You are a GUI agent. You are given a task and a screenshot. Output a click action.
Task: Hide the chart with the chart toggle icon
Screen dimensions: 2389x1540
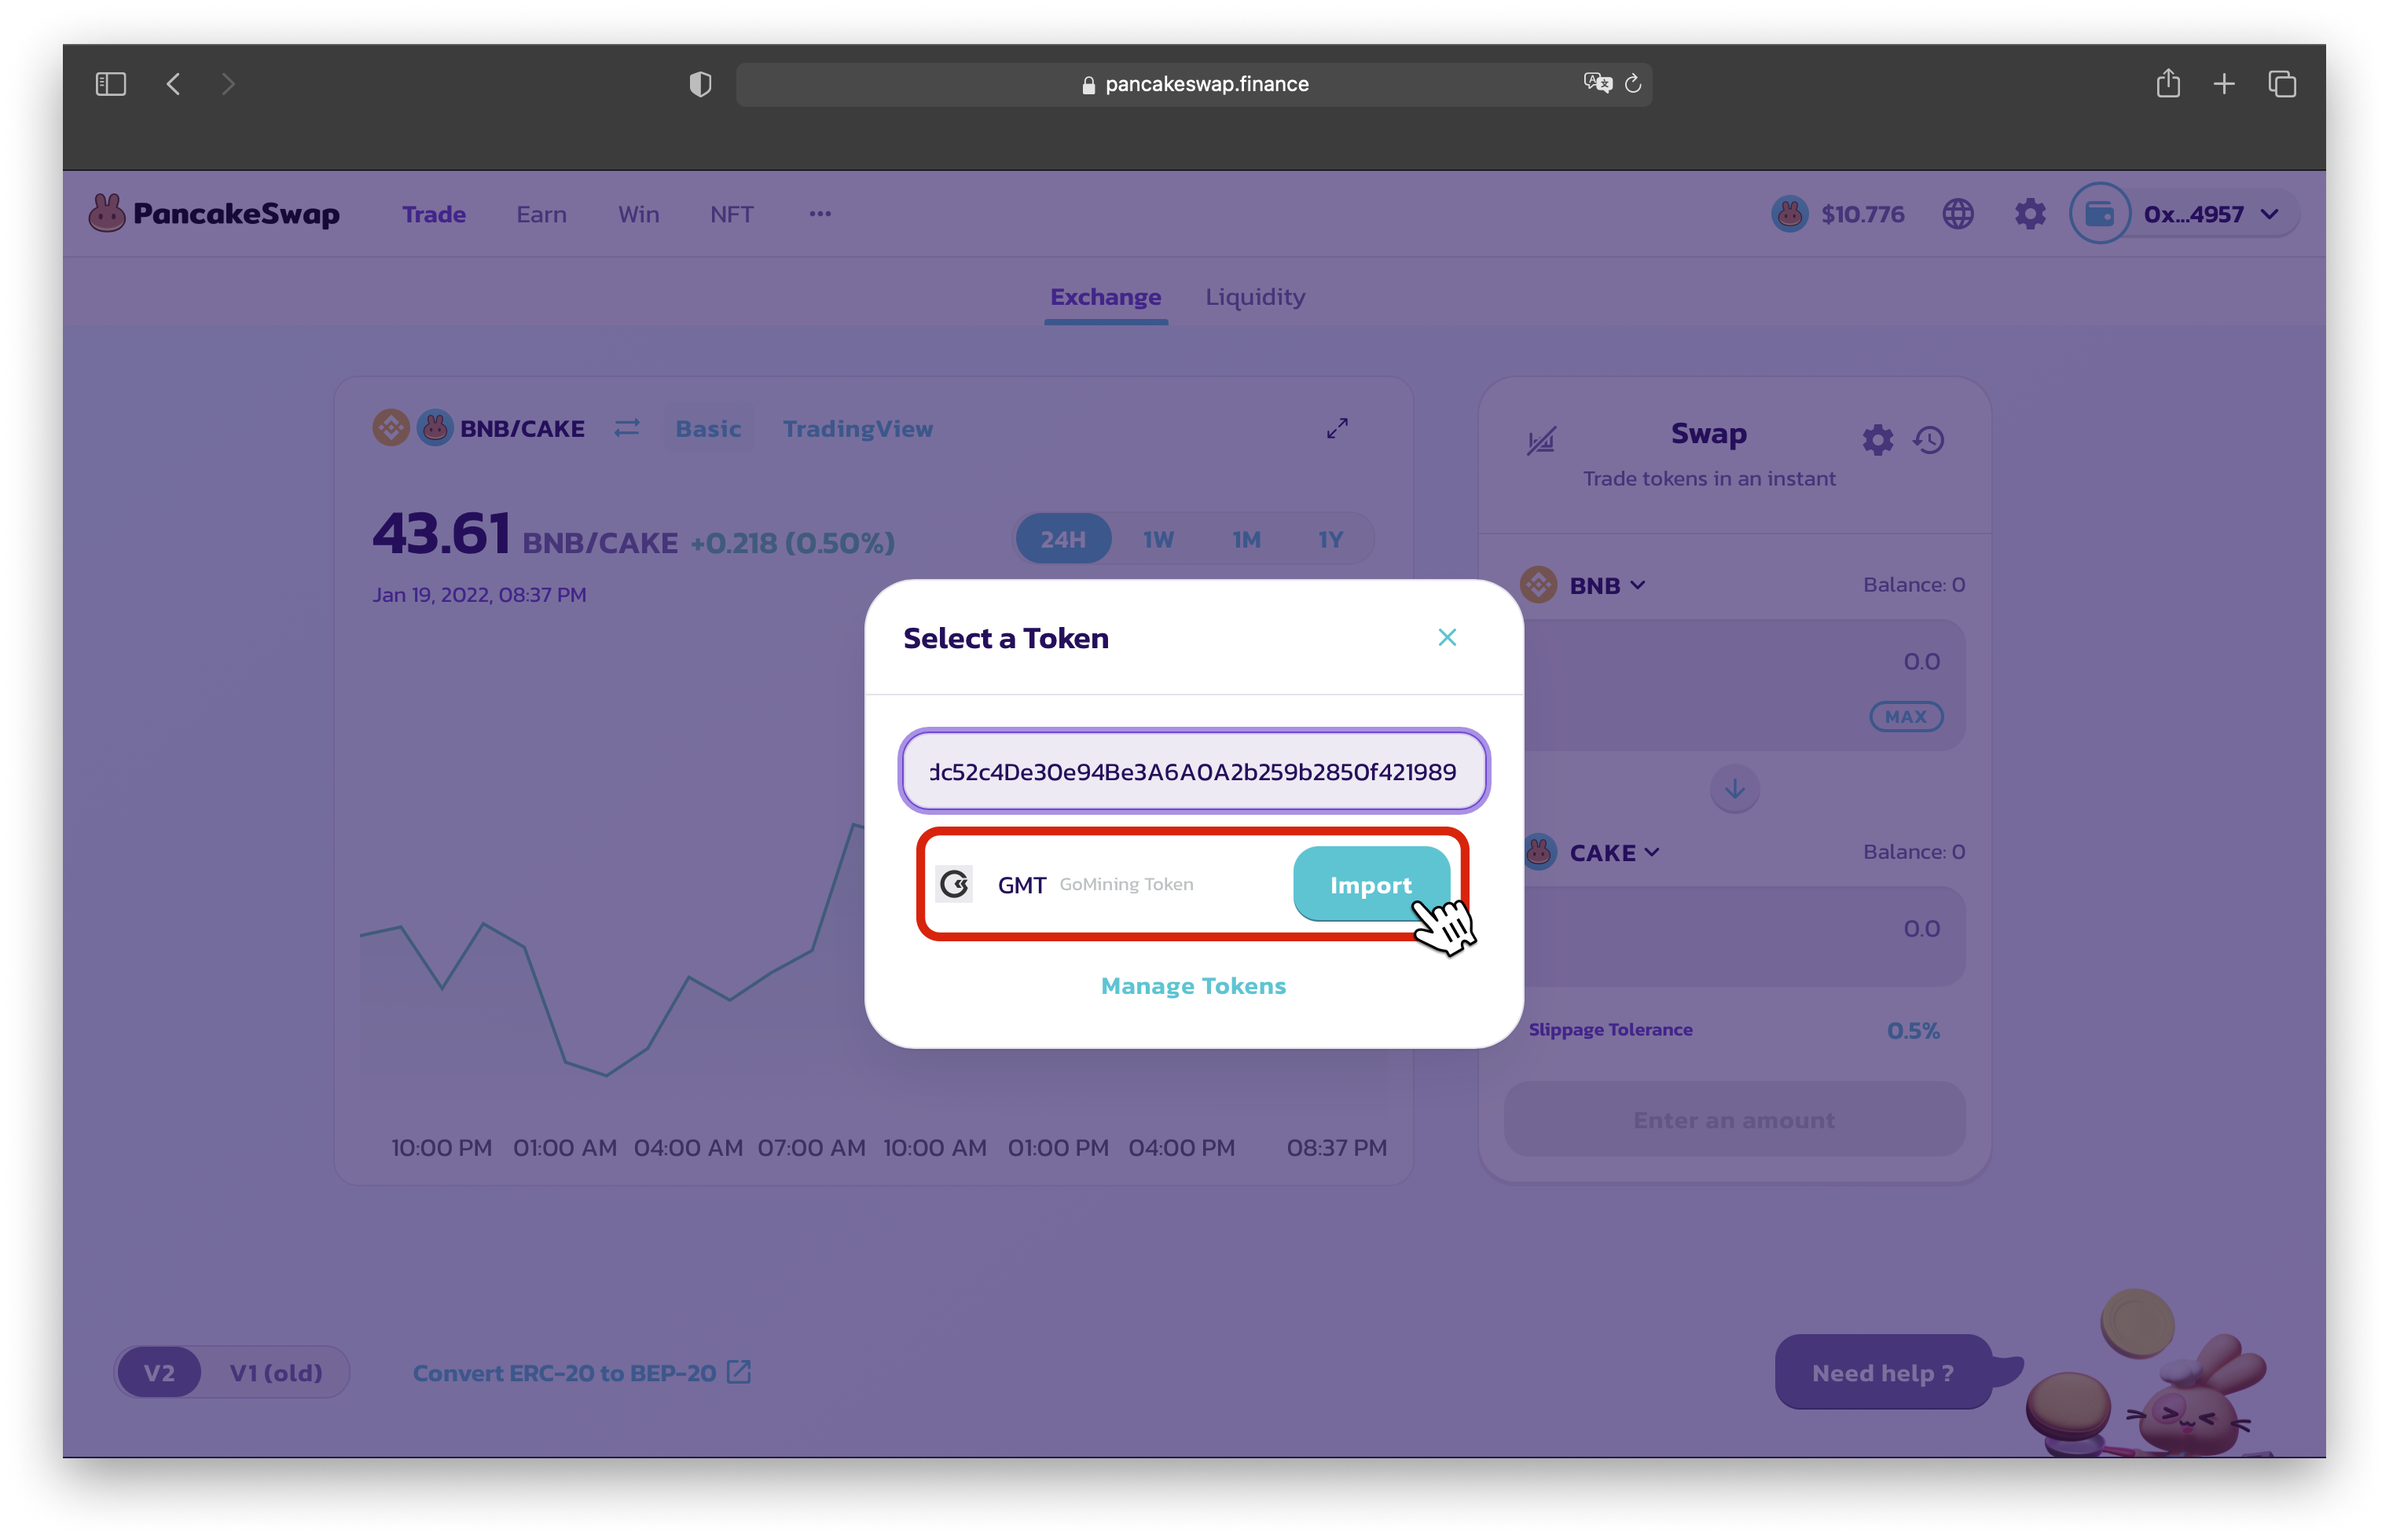(x=1541, y=440)
